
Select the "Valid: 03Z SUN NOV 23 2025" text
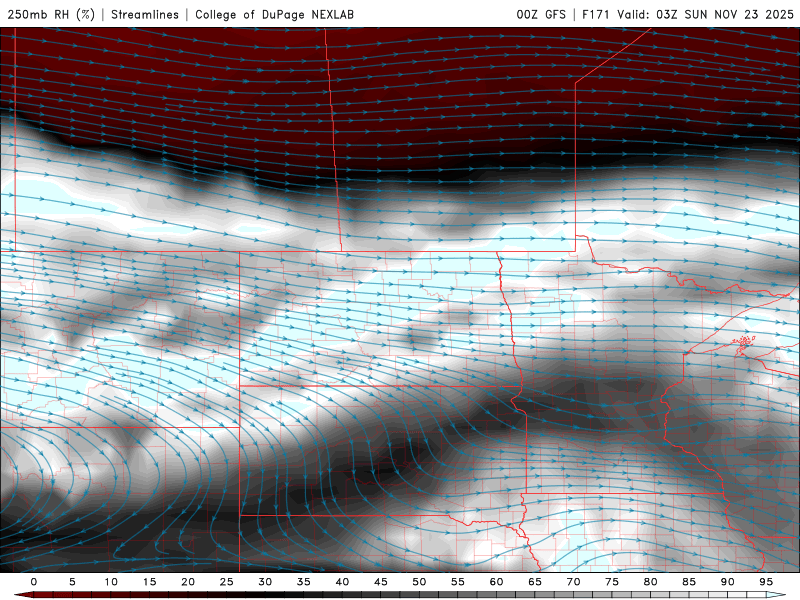706,15
